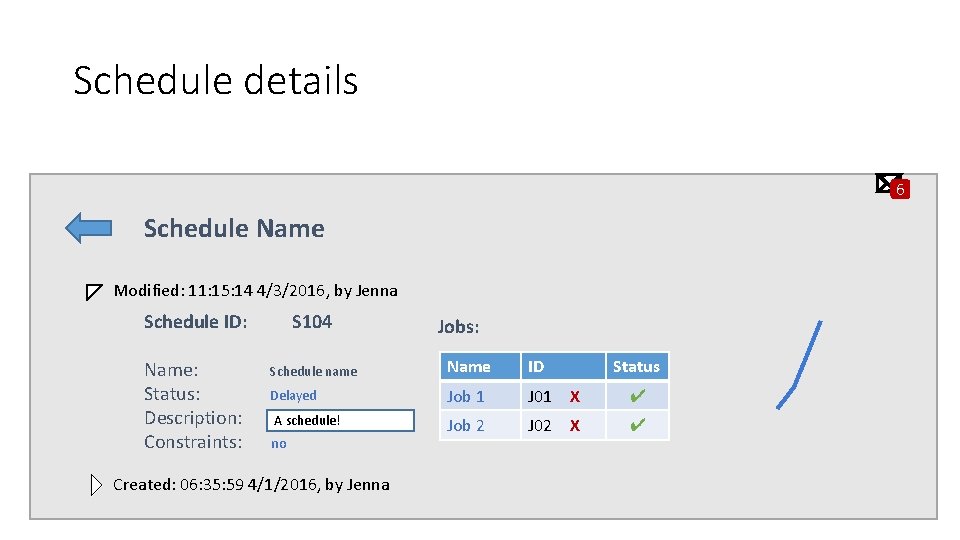Click the green checkmark for Job 1
This screenshot has height=540, width=960.
click(636, 397)
